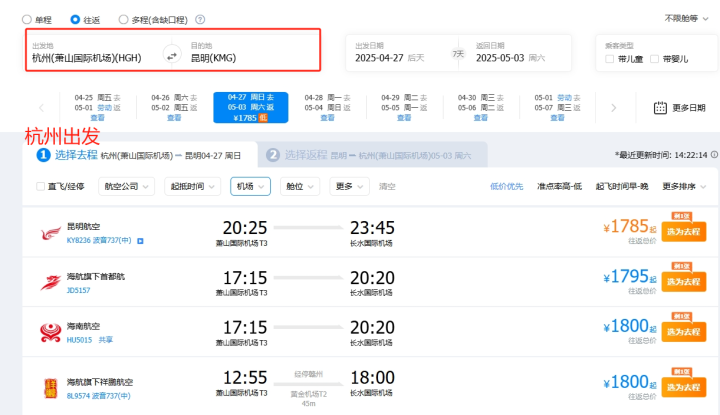Sort by 起飞时间早-晚
The width and height of the screenshot is (720, 415).
click(x=622, y=186)
